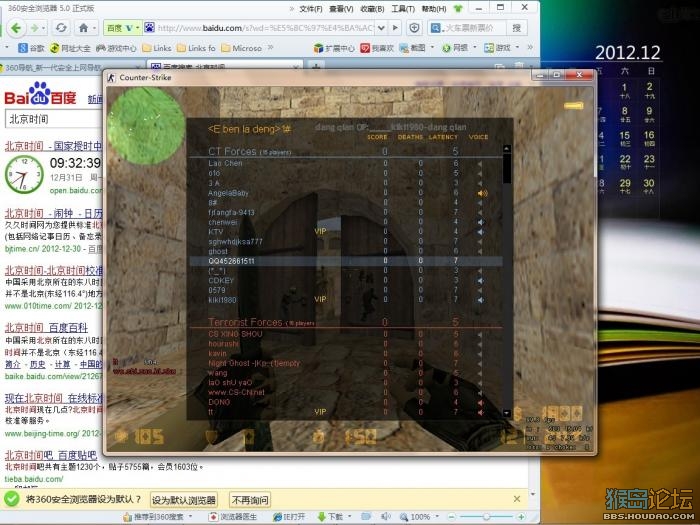The image size is (700, 525).
Task: Open the 下载 downloads manager
Action: (329, 517)
